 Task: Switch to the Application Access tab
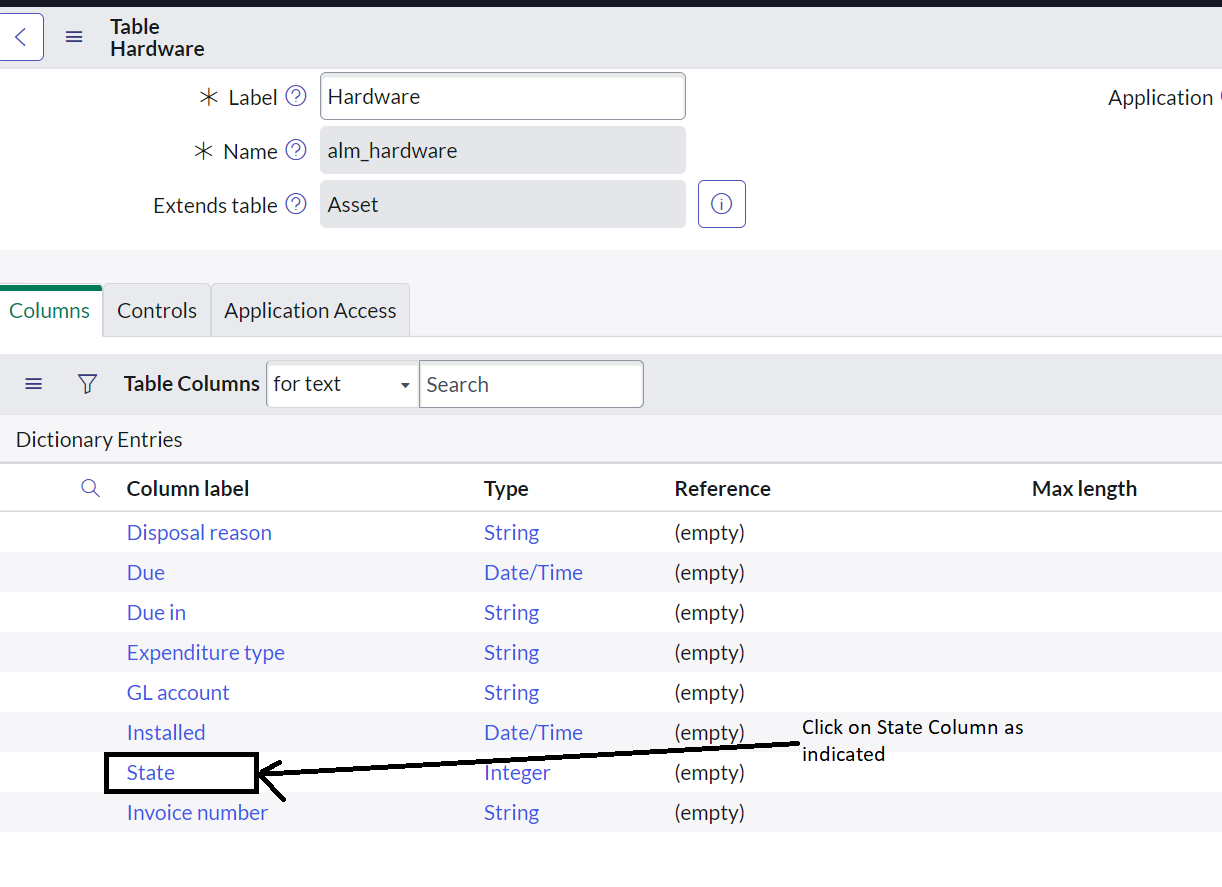[310, 311]
